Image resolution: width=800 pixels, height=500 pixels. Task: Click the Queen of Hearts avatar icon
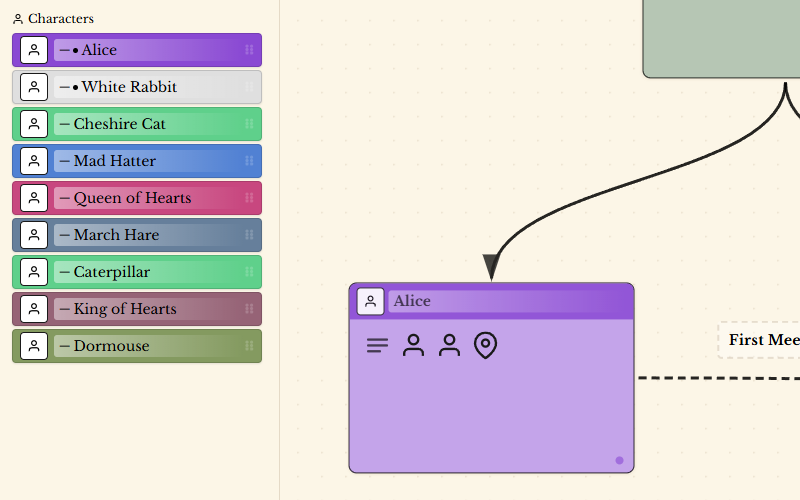pyautogui.click(x=34, y=198)
